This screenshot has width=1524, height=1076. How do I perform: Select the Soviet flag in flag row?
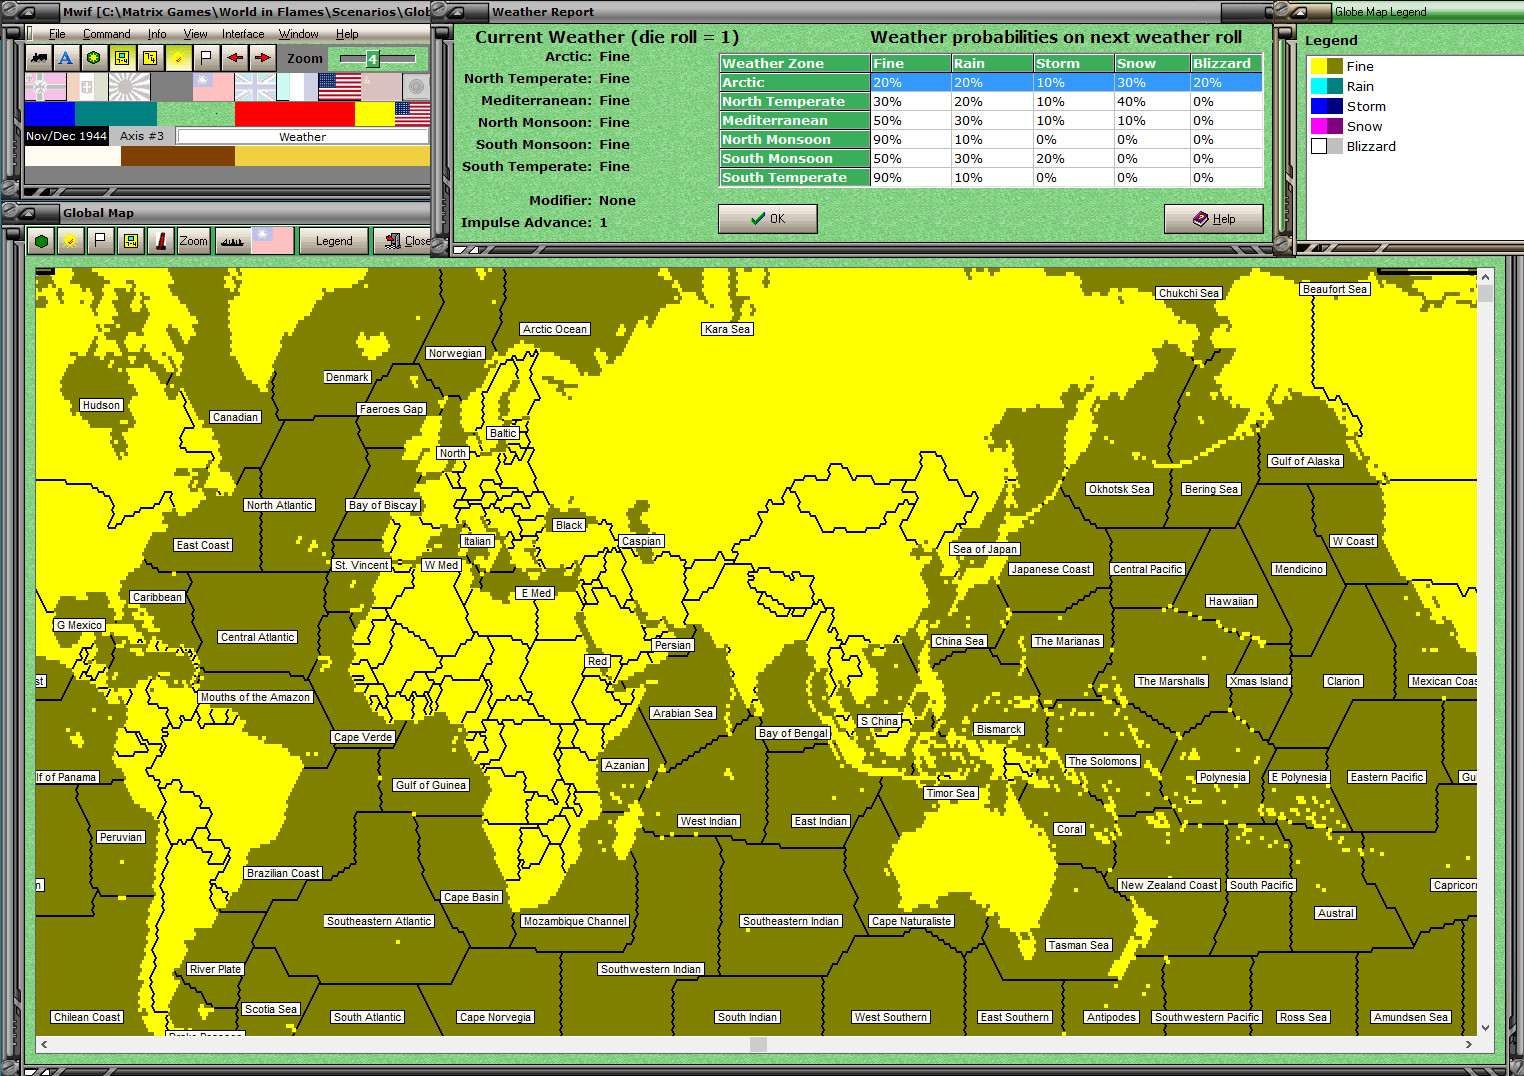pyautogui.click(x=381, y=87)
